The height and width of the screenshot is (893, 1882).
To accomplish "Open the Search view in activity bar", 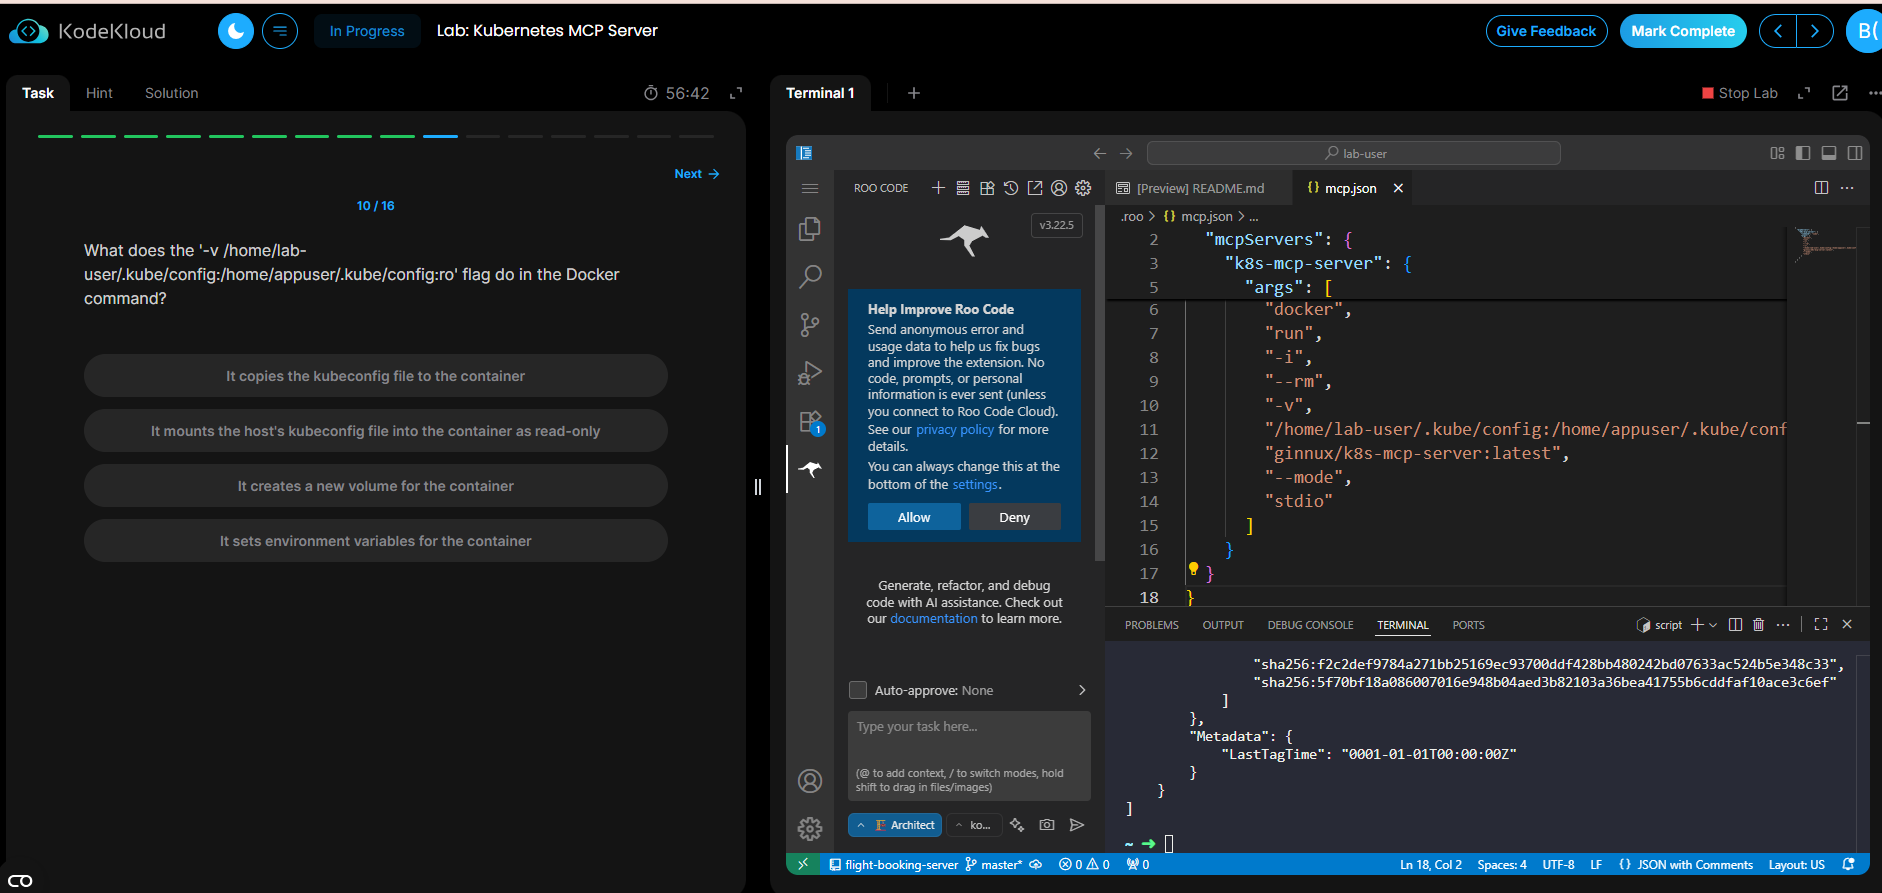I will (x=810, y=276).
